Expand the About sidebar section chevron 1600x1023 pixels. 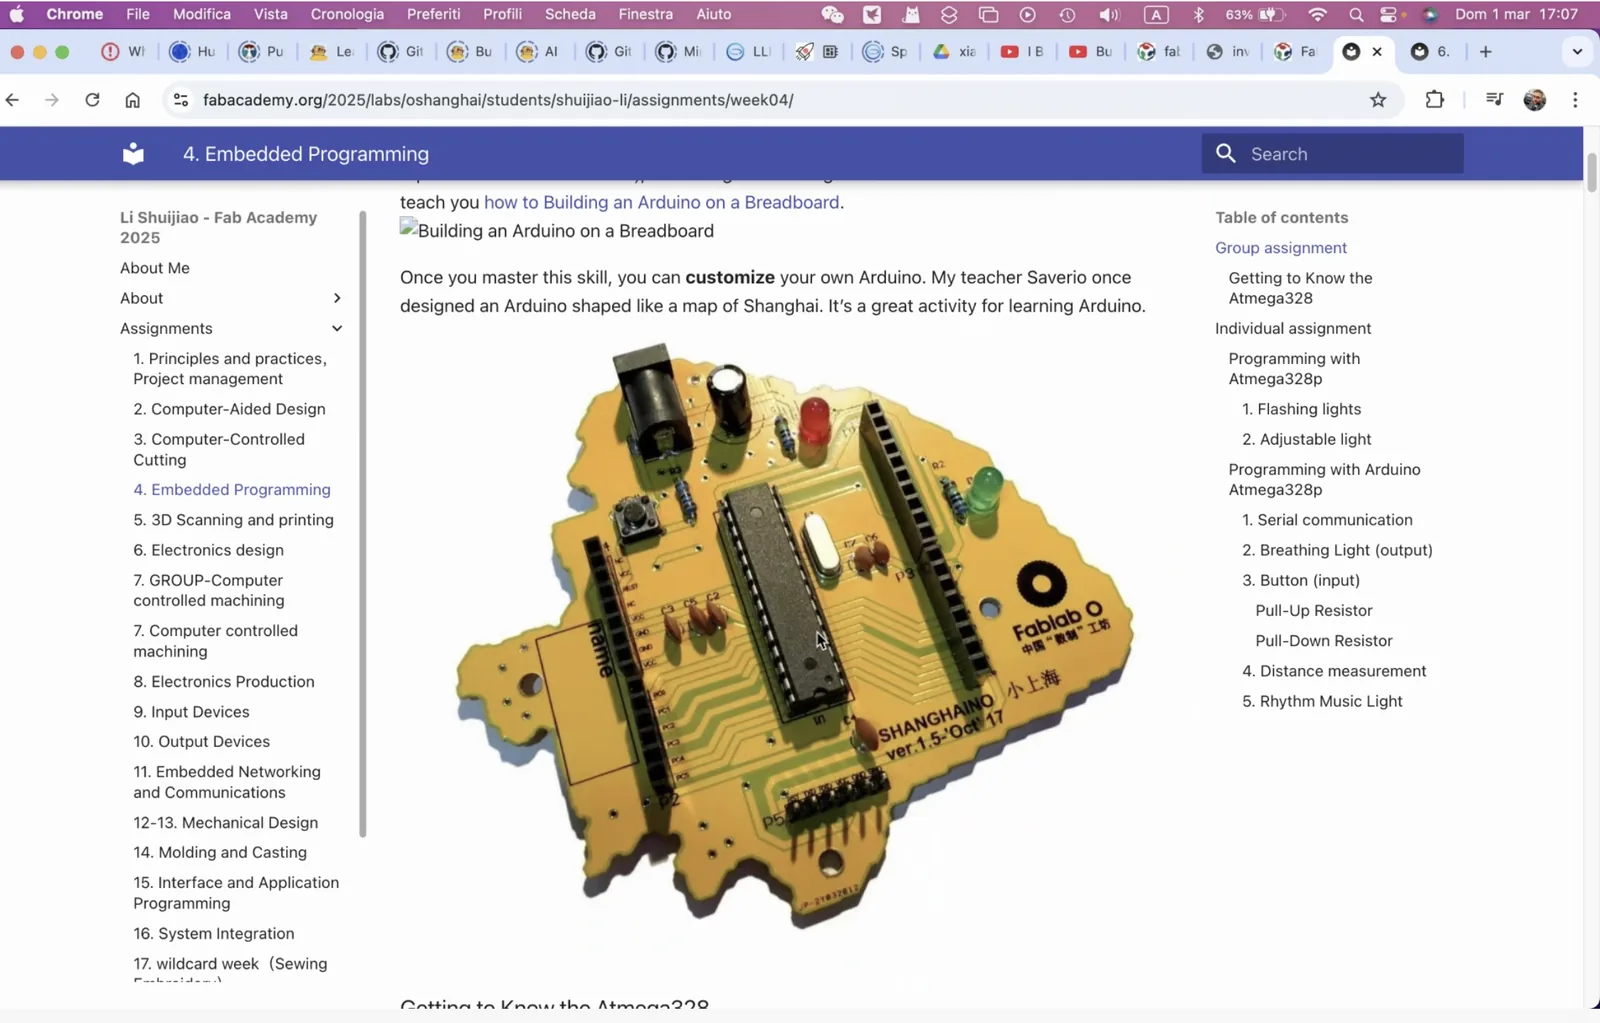[337, 297]
